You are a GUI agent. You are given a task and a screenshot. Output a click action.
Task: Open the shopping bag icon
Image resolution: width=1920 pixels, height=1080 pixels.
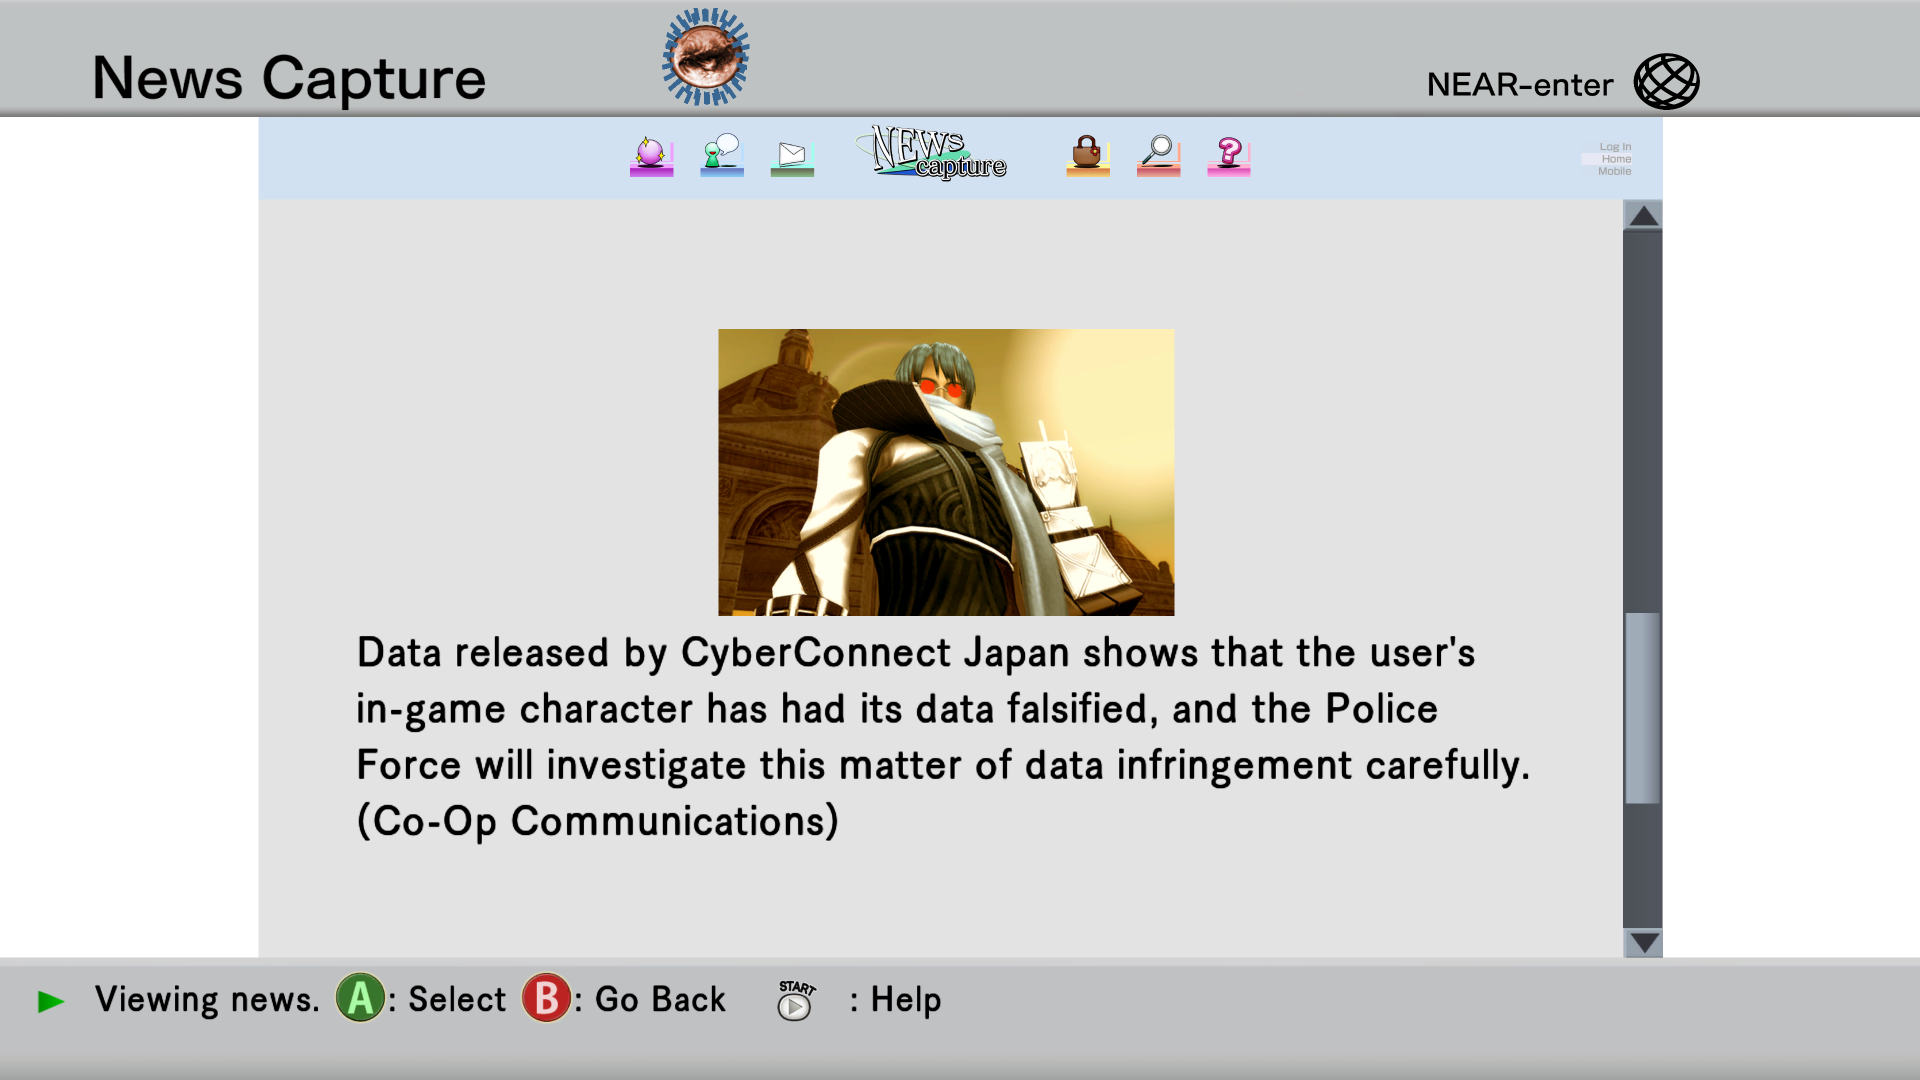[1088, 156]
